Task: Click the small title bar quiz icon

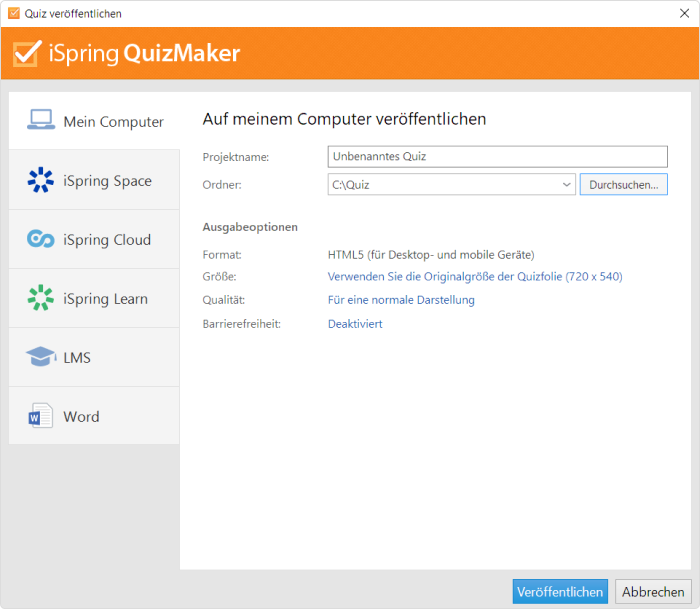Action: coord(14,13)
